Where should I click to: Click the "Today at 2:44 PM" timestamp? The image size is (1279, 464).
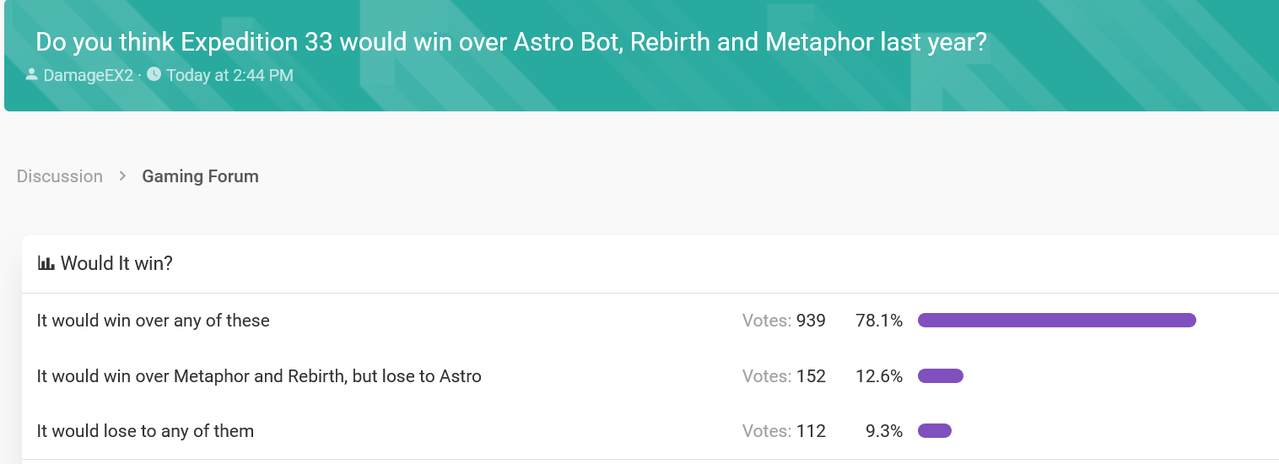pyautogui.click(x=229, y=75)
